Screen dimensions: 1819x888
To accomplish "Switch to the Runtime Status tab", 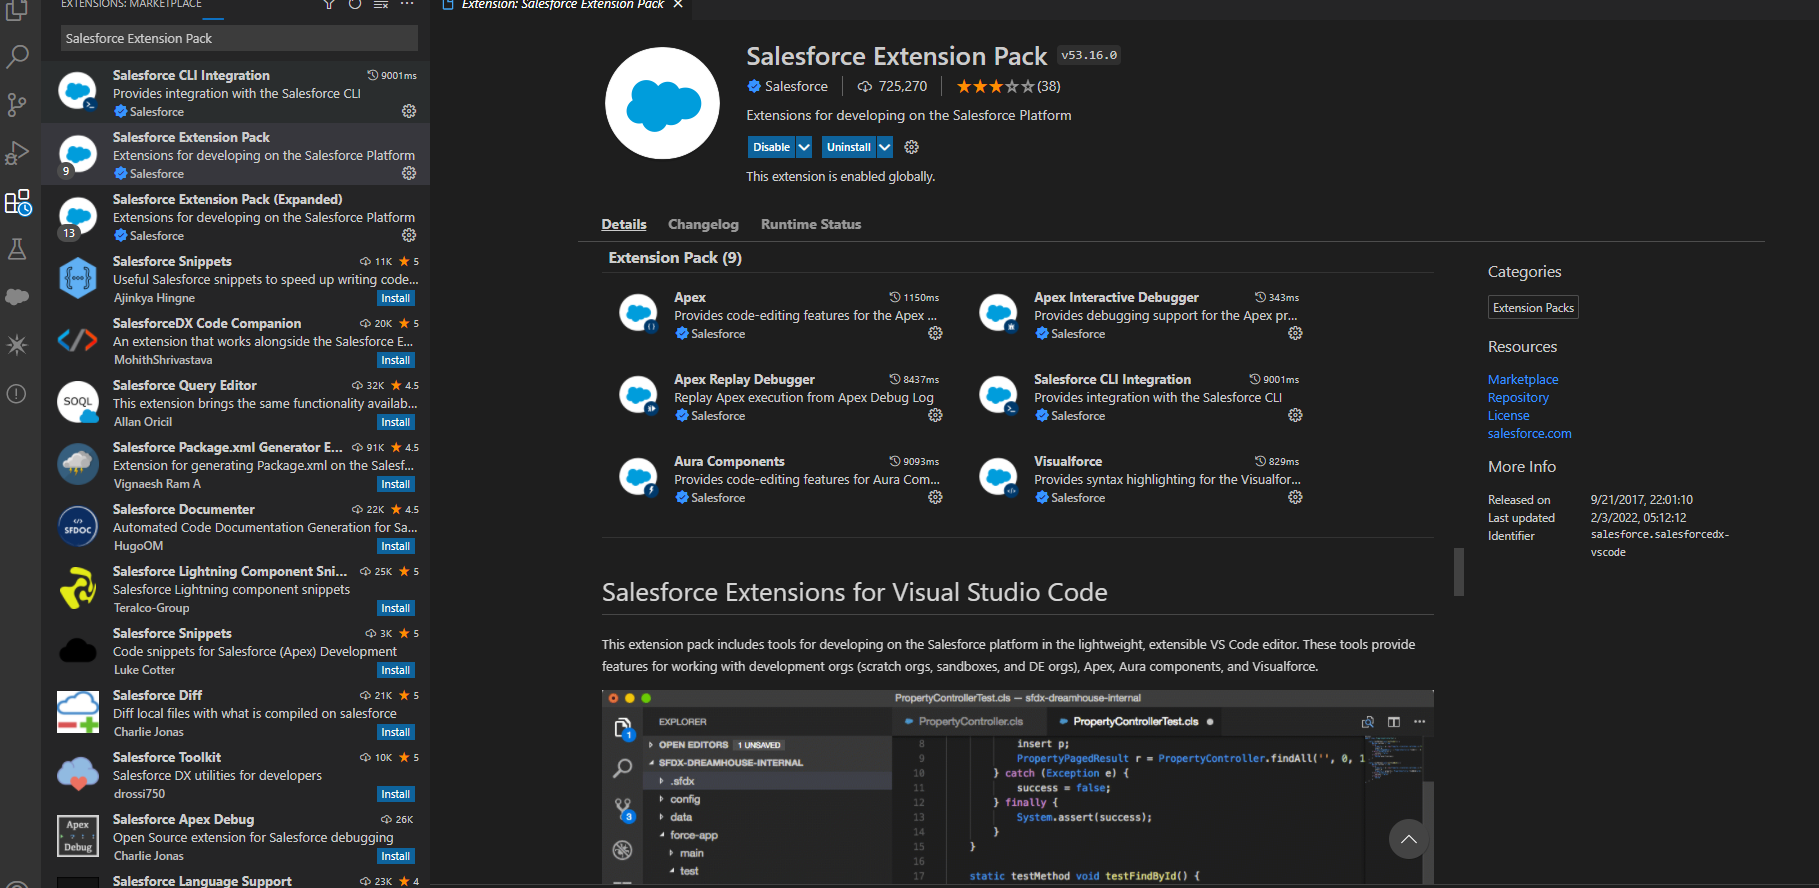I will (811, 224).
